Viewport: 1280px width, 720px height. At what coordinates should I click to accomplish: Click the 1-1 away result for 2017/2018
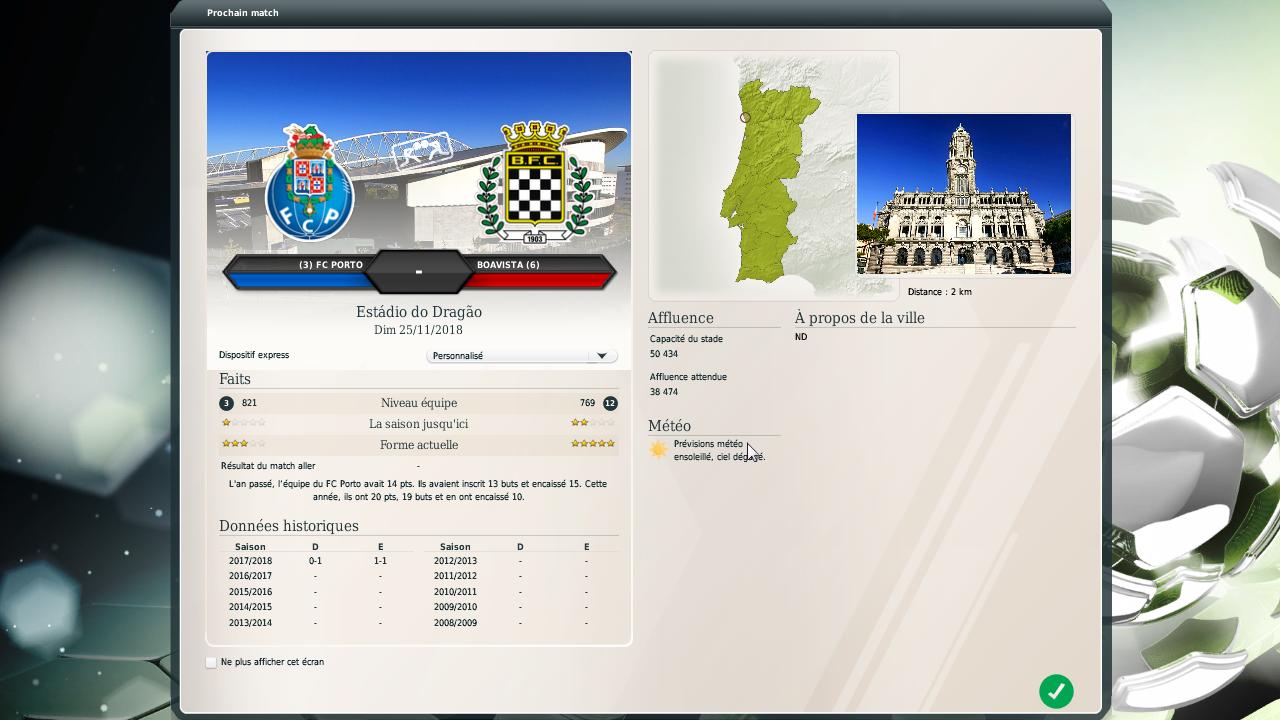380,561
